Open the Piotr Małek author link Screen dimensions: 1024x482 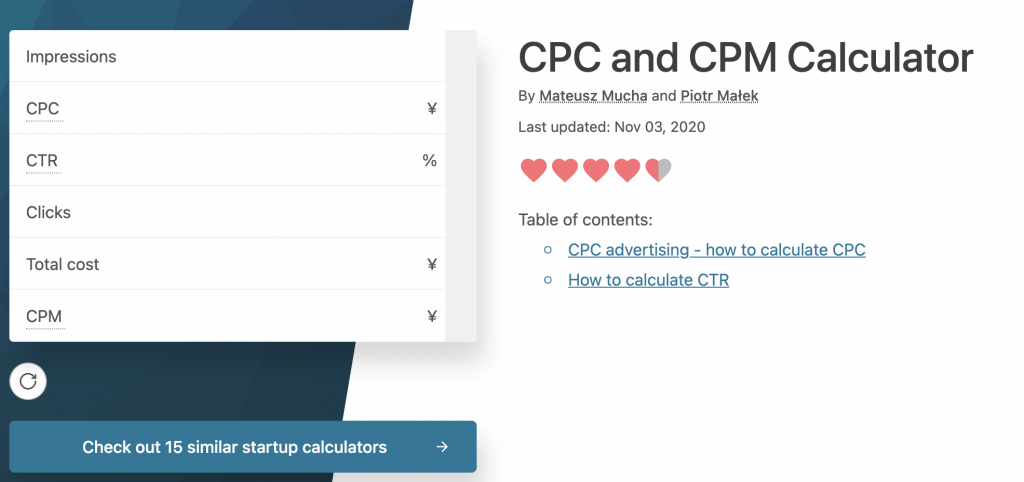pyautogui.click(x=718, y=96)
